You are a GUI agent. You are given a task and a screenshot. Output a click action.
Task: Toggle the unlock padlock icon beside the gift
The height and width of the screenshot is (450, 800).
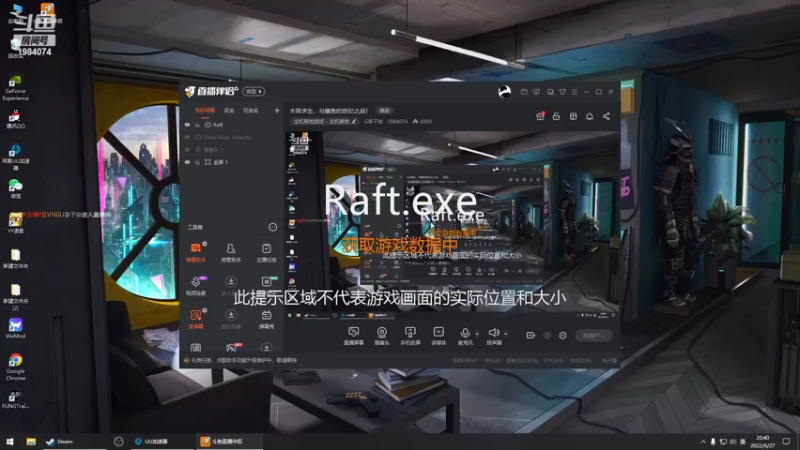(556, 116)
